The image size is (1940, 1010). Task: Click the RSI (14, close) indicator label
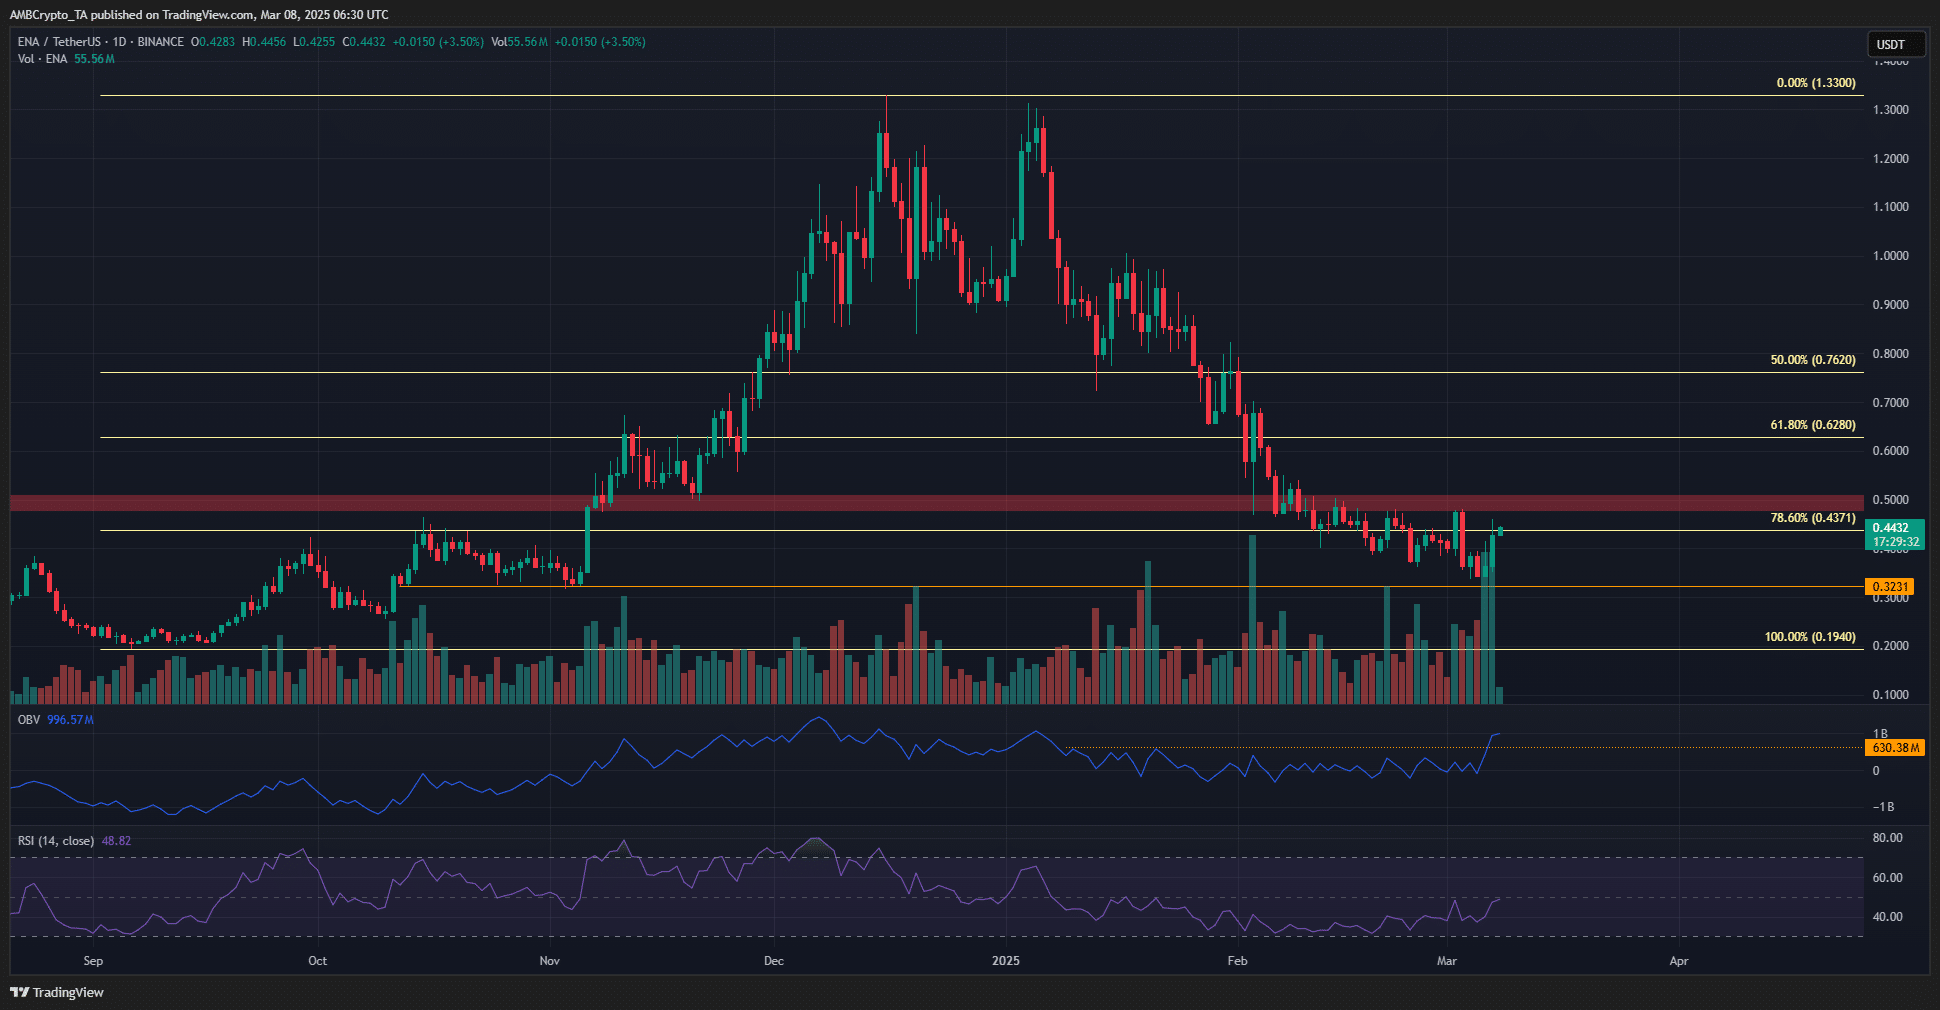[x=56, y=841]
